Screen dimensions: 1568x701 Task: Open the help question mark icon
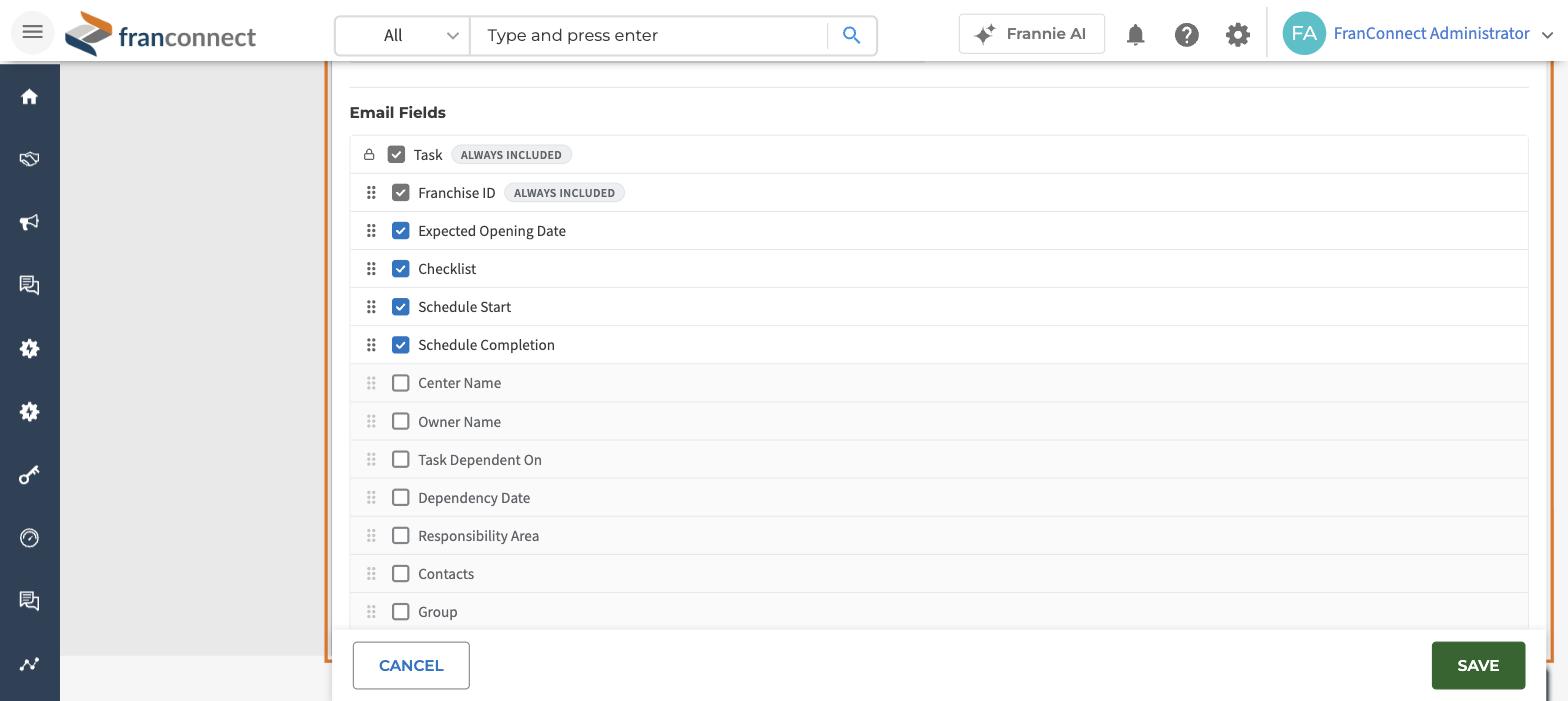[x=1187, y=35]
